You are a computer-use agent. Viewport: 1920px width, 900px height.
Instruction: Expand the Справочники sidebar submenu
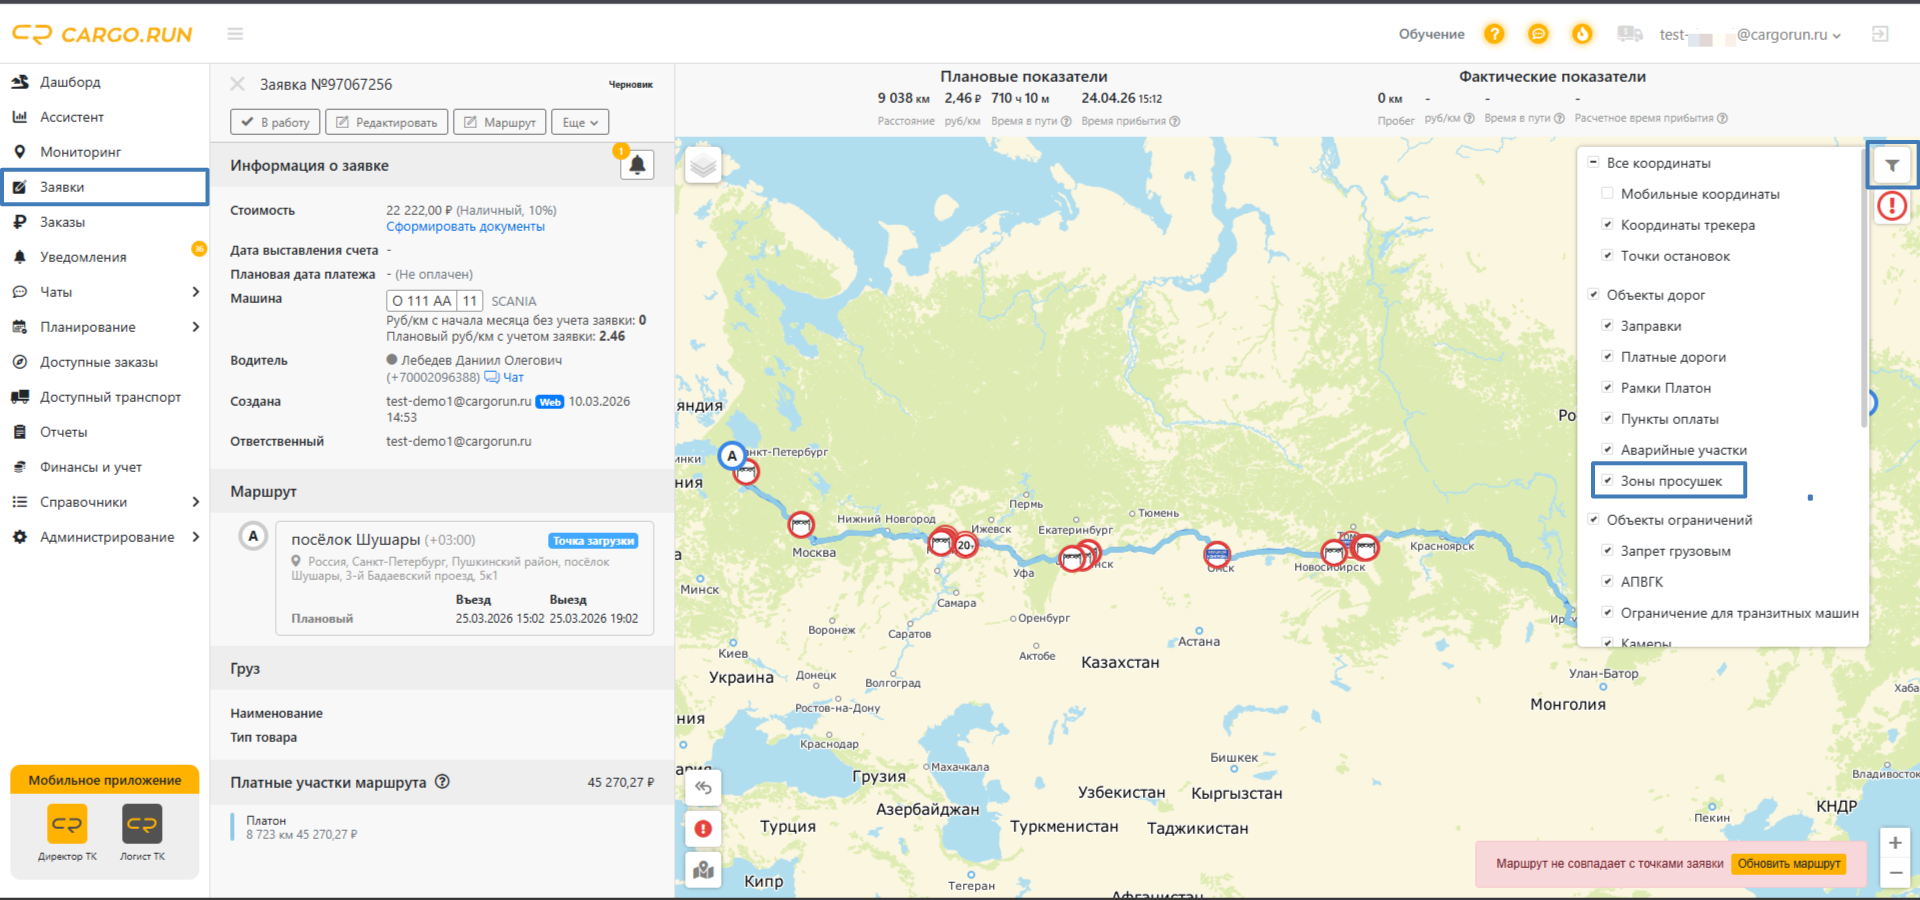point(195,502)
